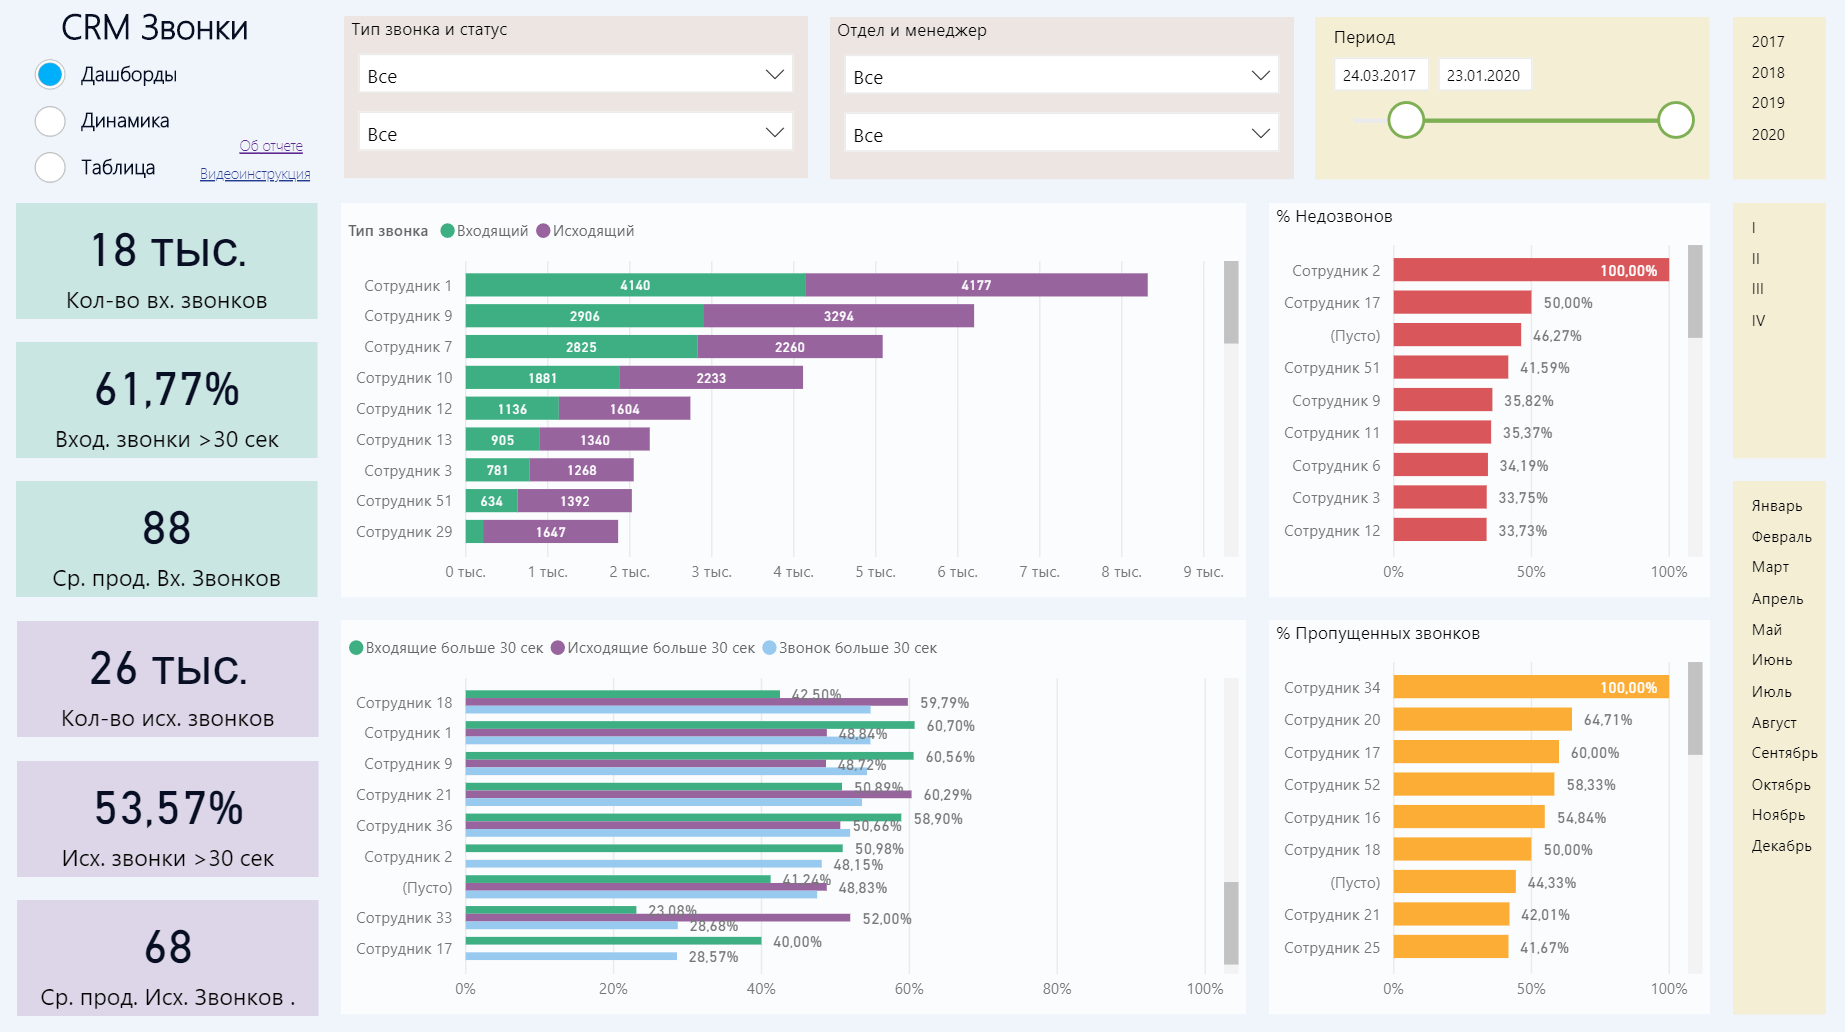Select the month Сентябрь in month filter

click(1784, 753)
